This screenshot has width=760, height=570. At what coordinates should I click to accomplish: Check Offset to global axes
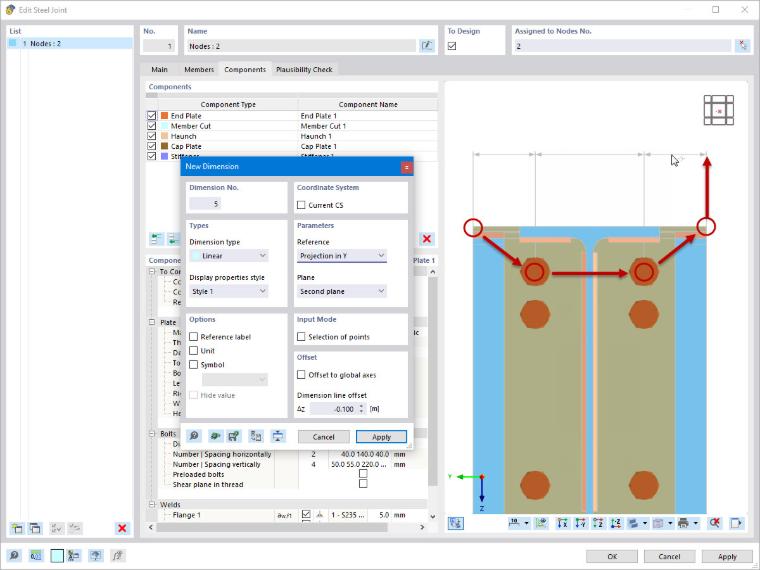tap(301, 375)
